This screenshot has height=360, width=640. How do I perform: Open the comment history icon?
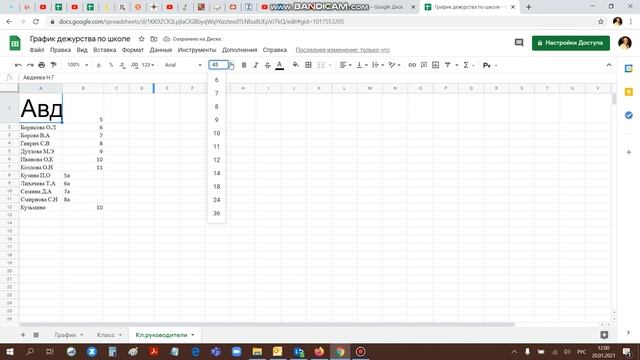click(519, 43)
